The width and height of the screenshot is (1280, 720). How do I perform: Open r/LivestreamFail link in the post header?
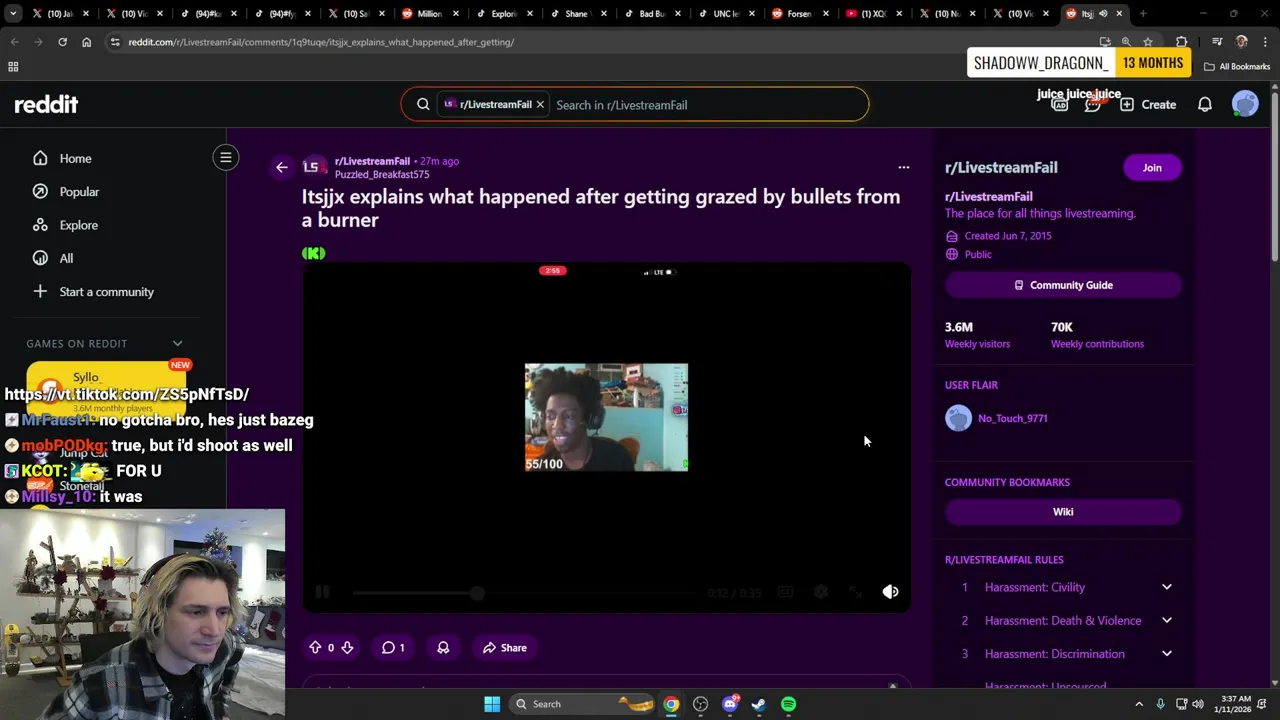[x=372, y=161]
